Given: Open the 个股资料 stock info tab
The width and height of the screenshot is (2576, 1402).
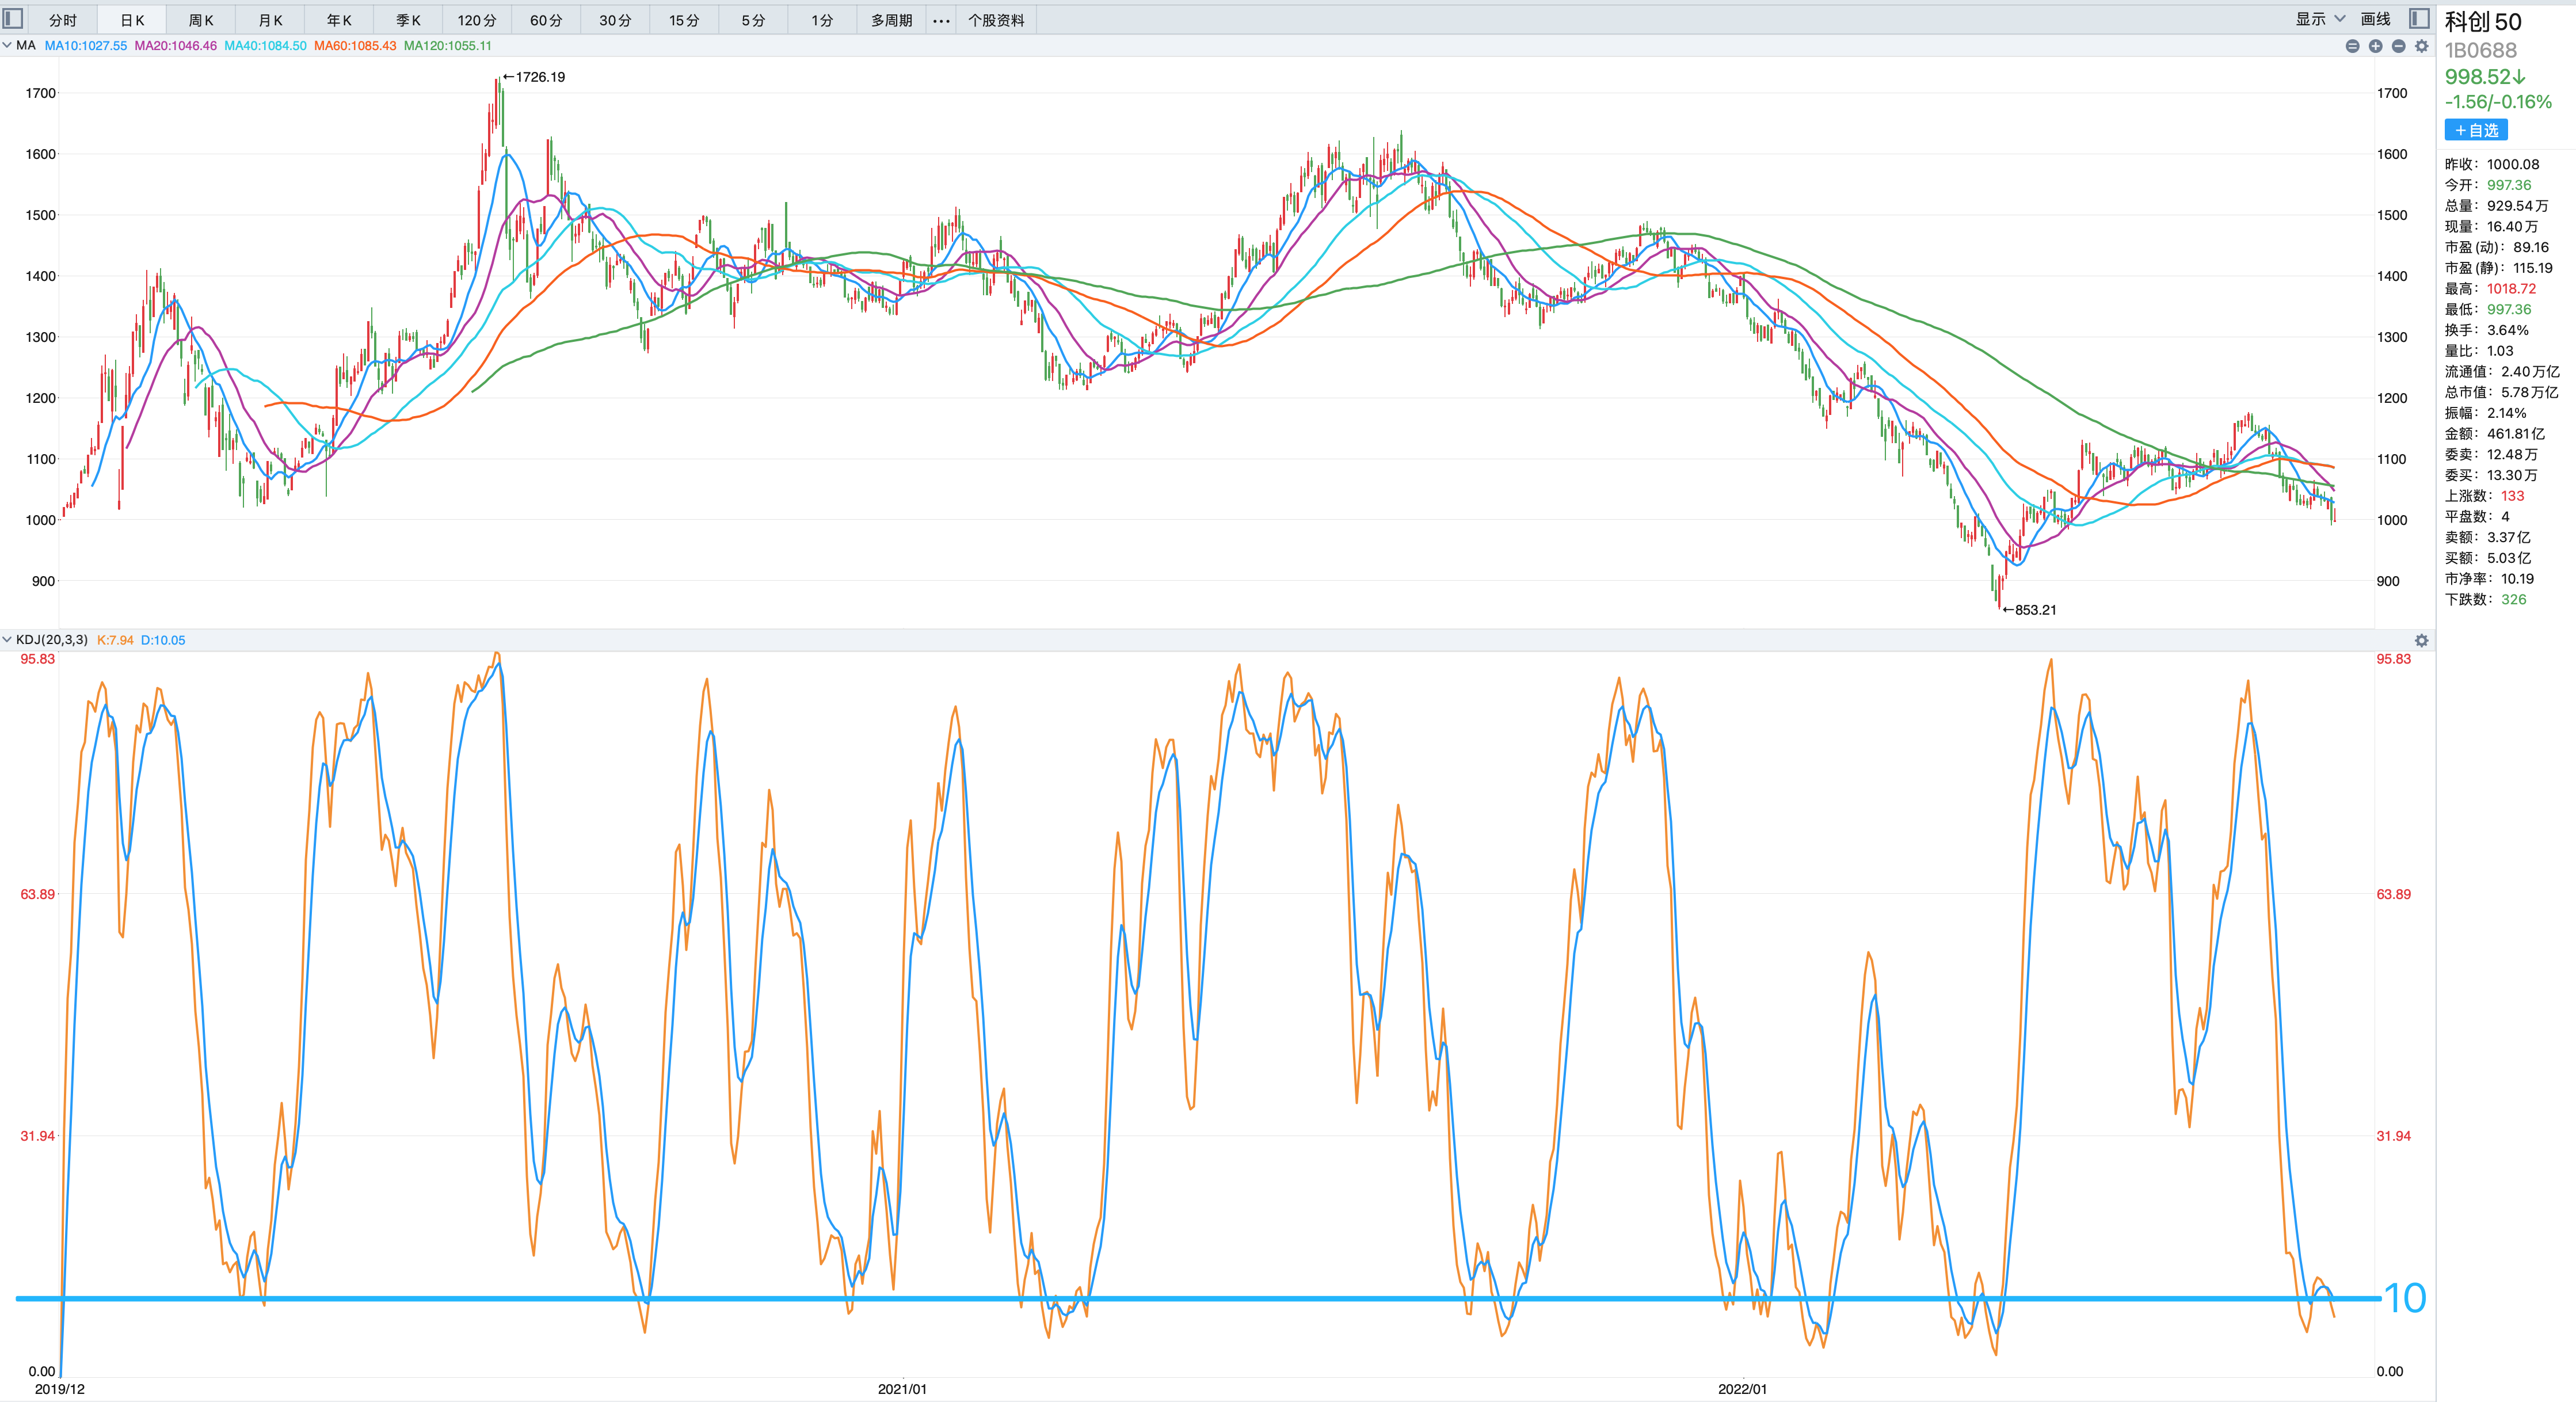Looking at the screenshot, I should tap(996, 20).
